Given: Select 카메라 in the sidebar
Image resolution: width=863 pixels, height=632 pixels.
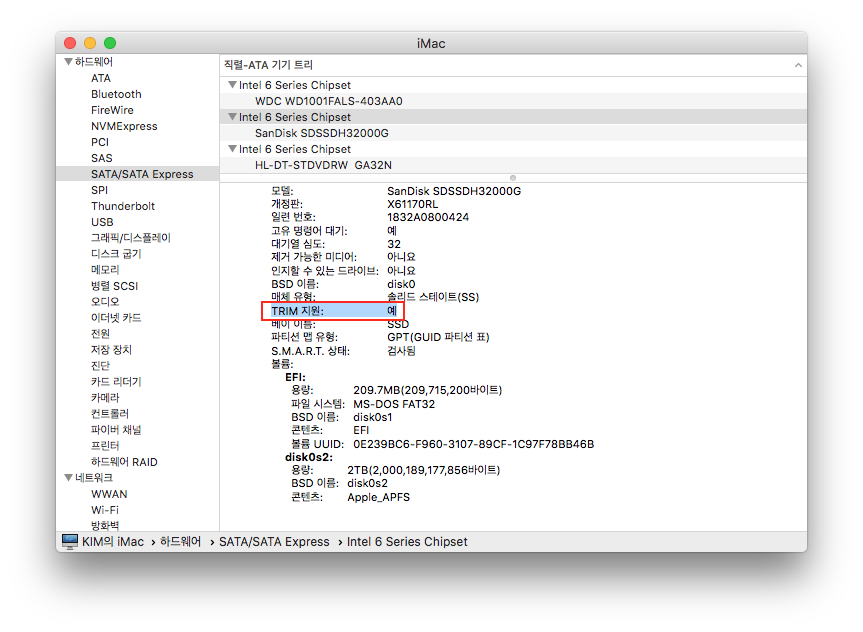Looking at the screenshot, I should click(x=105, y=397).
